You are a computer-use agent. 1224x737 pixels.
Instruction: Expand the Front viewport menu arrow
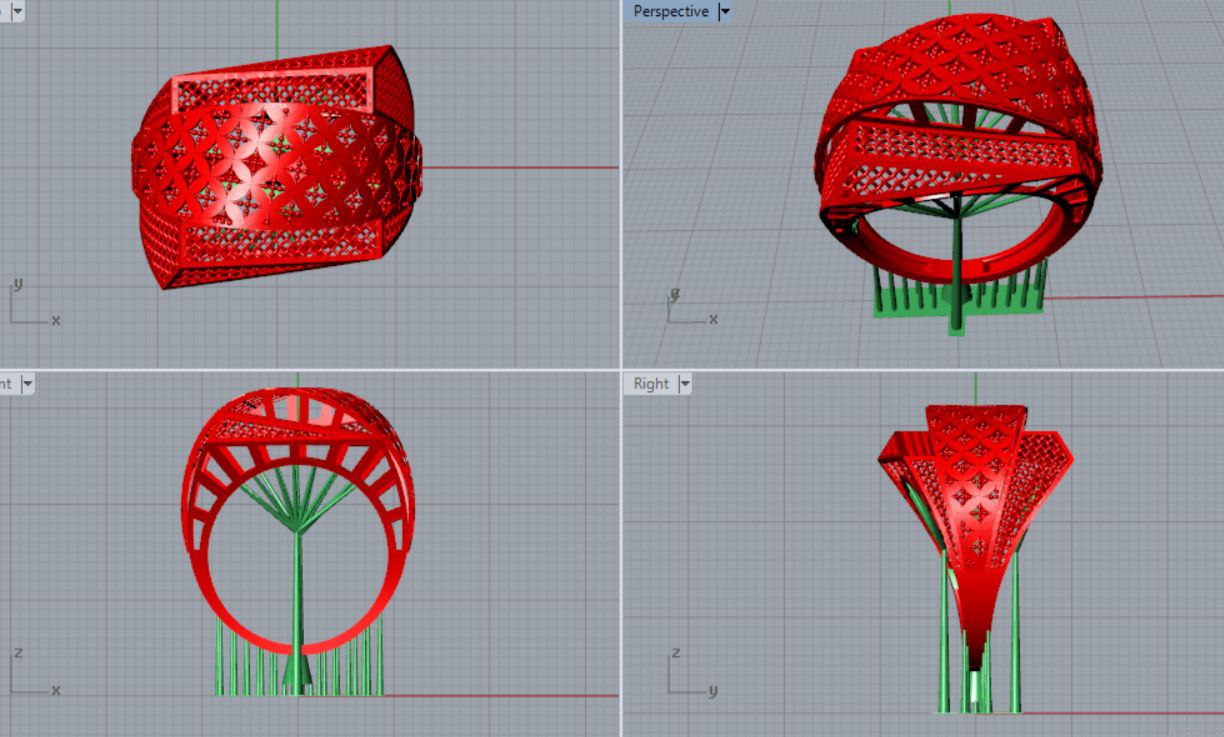[x=27, y=384]
